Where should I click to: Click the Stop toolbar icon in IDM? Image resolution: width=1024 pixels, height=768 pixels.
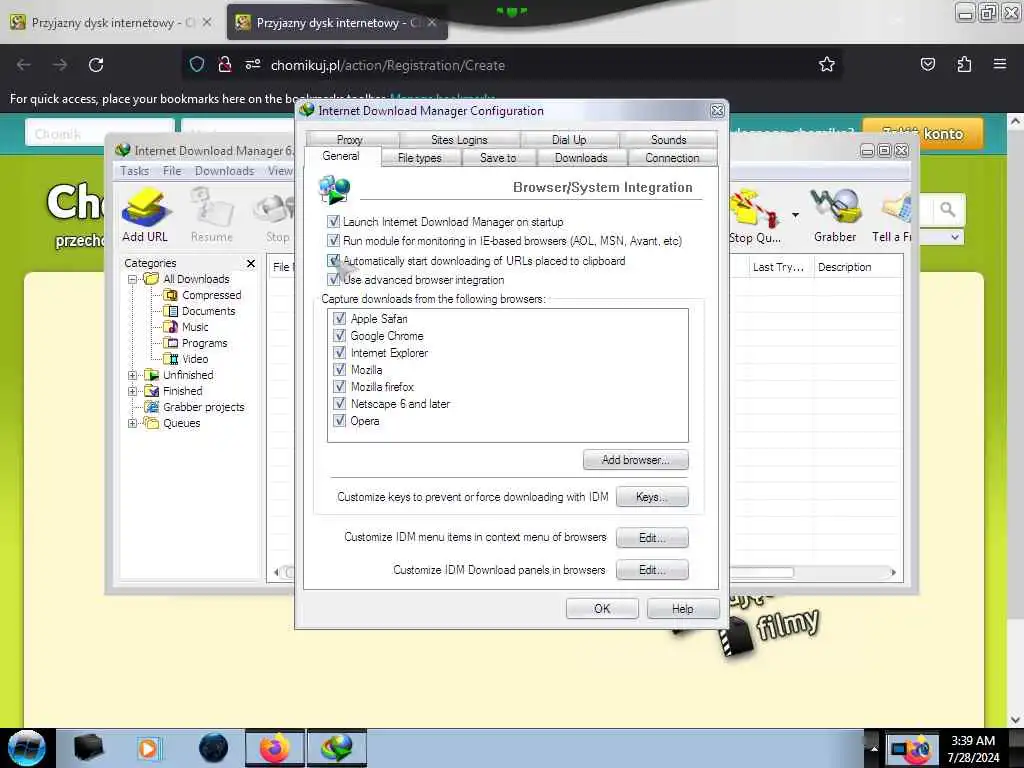278,216
